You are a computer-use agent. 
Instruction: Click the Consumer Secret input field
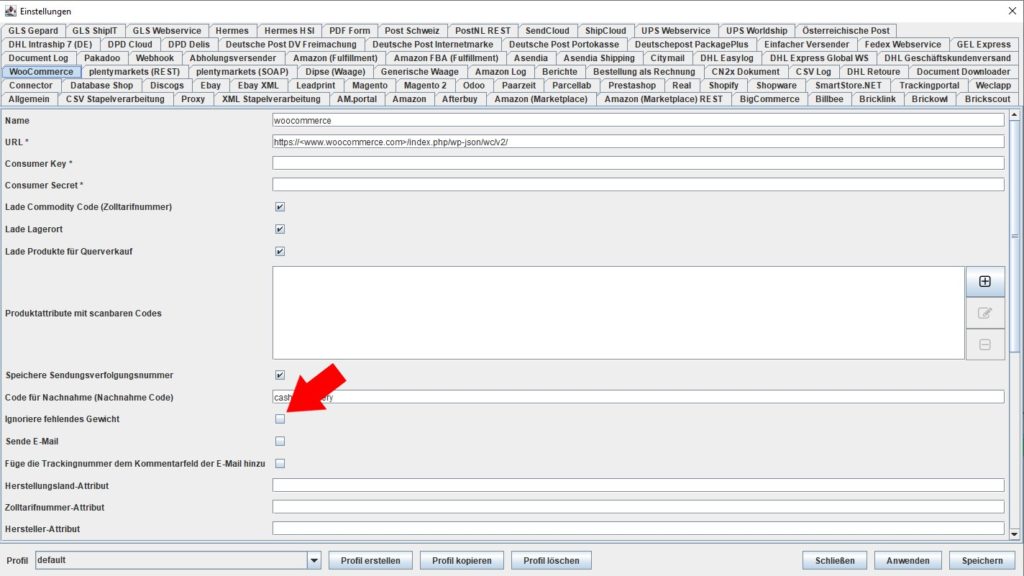tap(638, 185)
